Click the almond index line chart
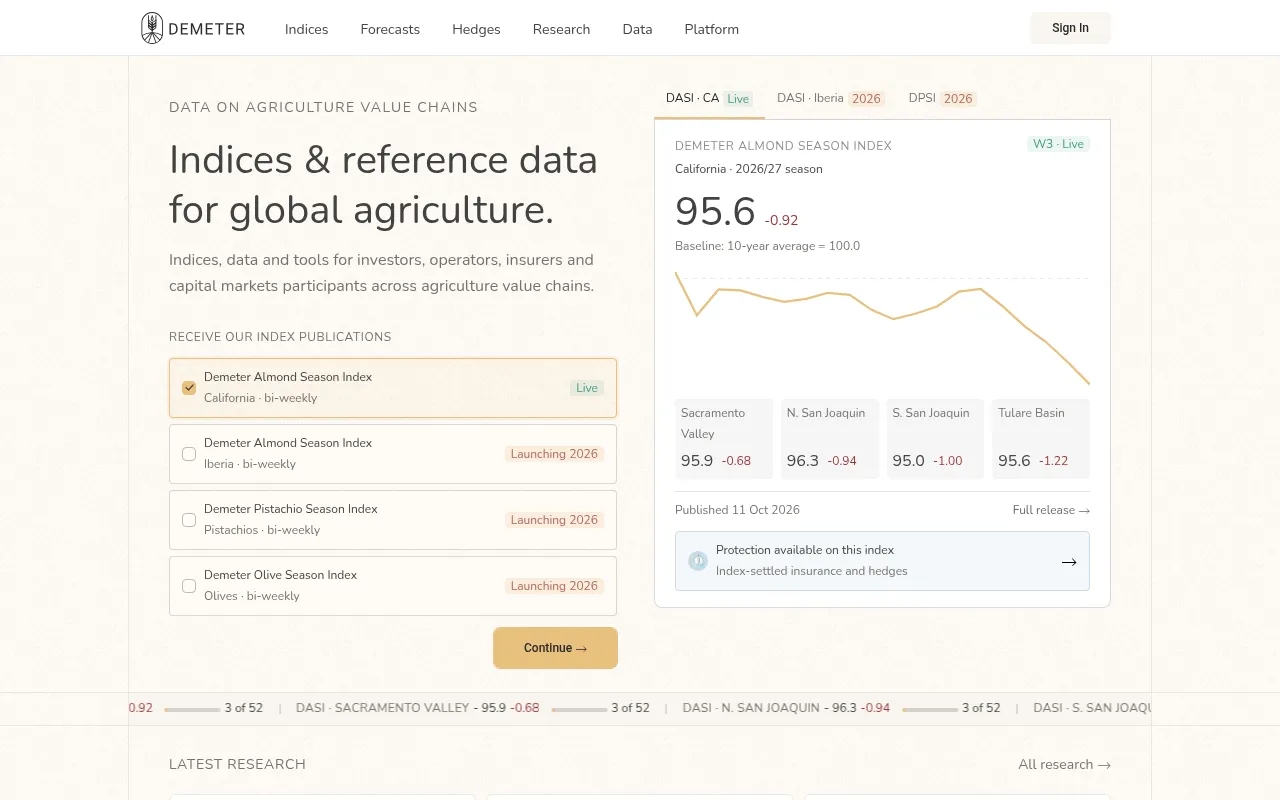Viewport: 1280px width, 800px height. 882,328
